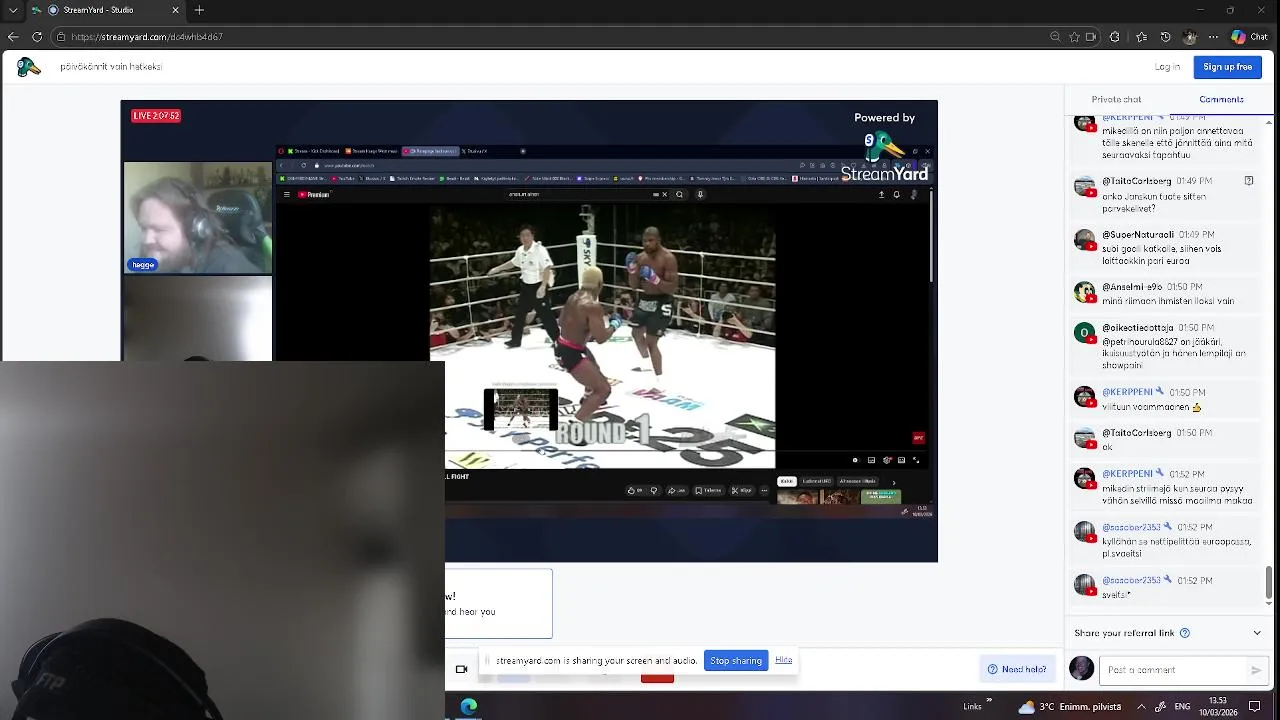Show hidden system tray icons
Viewport: 1280px width, 720px height.
1141,707
